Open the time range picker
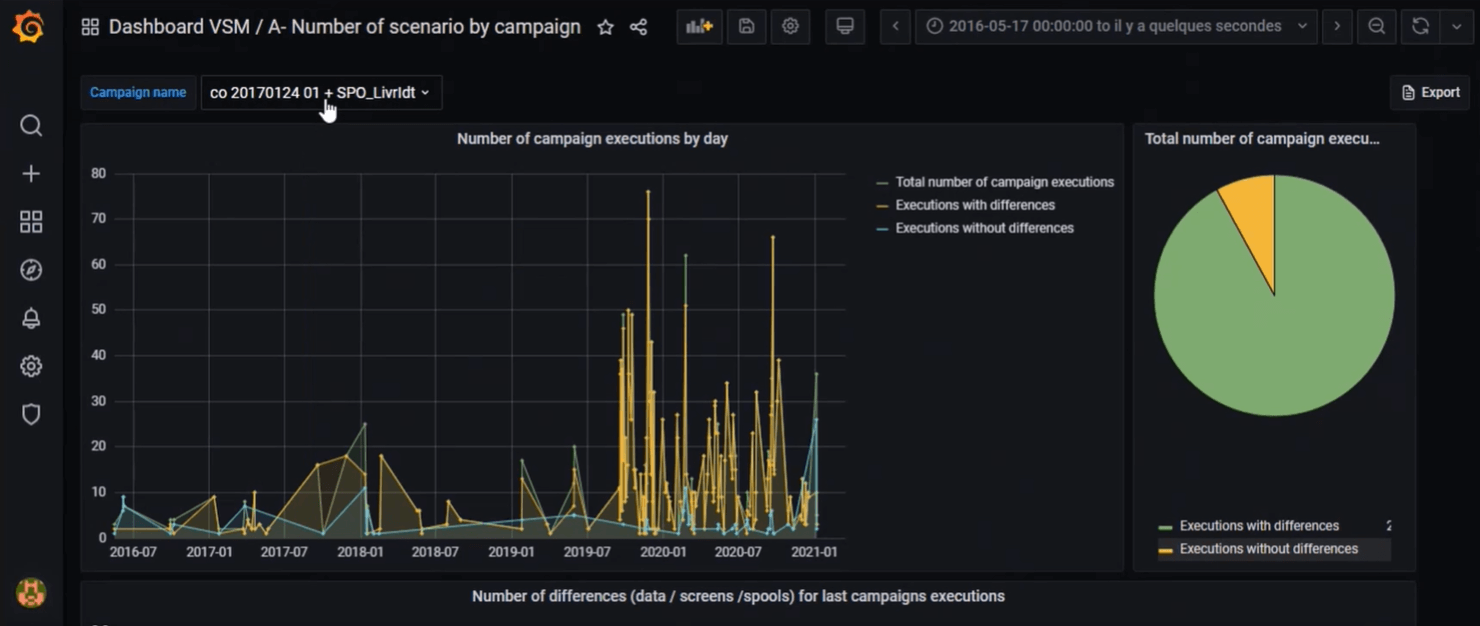Viewport: 1480px width, 626px height. (x=1116, y=26)
